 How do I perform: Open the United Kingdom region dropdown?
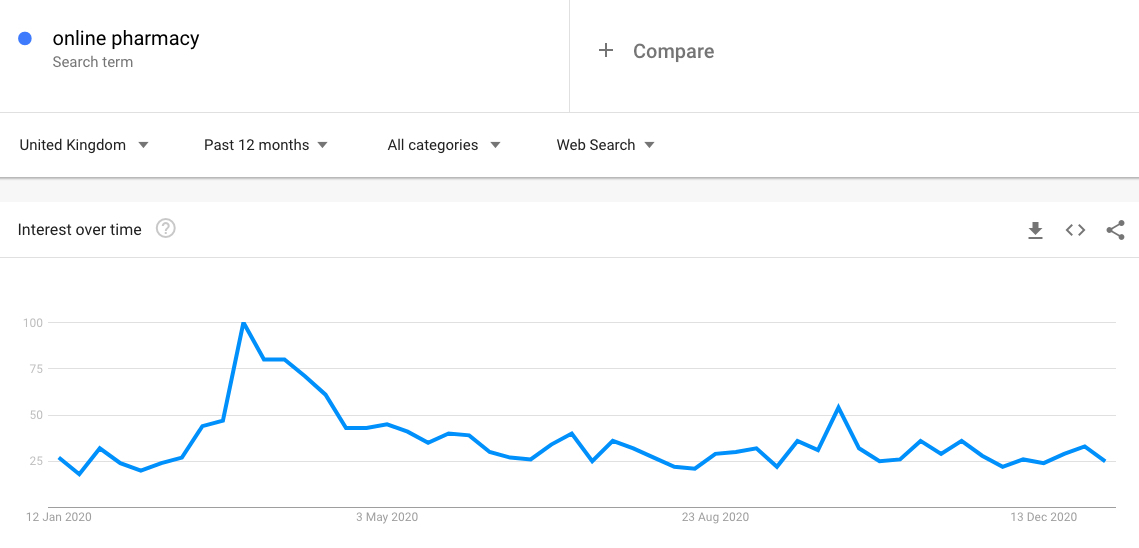84,145
